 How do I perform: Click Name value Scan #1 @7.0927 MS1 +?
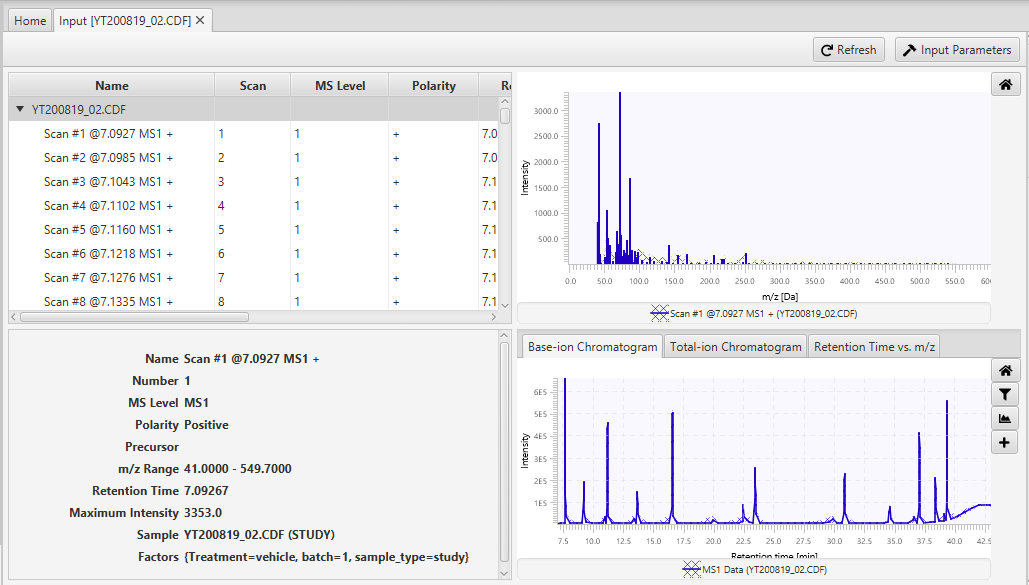(251, 359)
